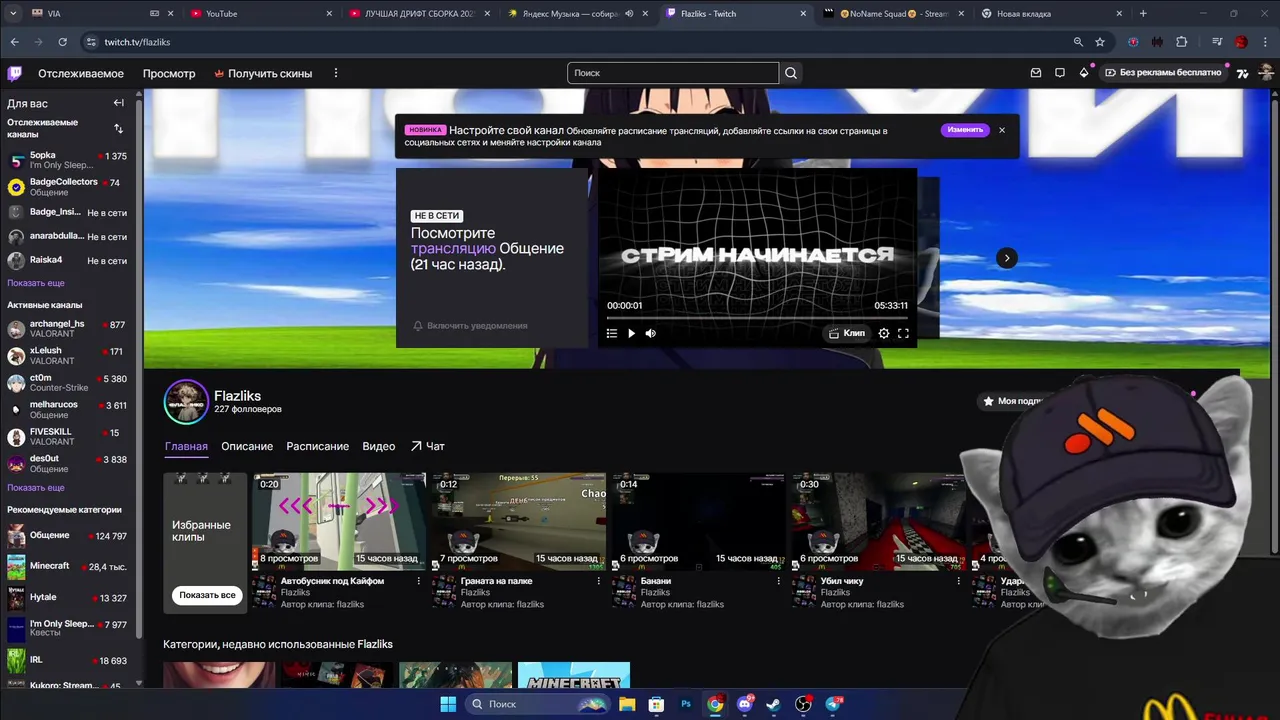The width and height of the screenshot is (1280, 720).
Task: Sort followed channels with the arrows icon
Action: (118, 128)
